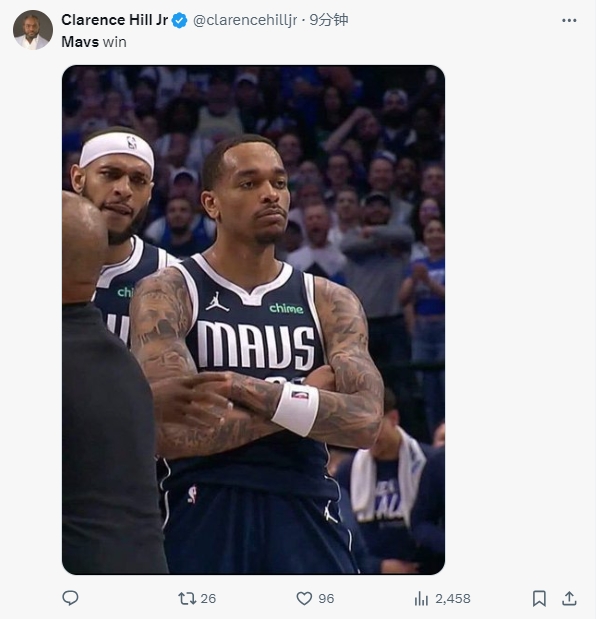Screen dimensions: 597x619
Task: Open Clarence Hill Jr profile avatar
Action: pyautogui.click(x=33, y=30)
